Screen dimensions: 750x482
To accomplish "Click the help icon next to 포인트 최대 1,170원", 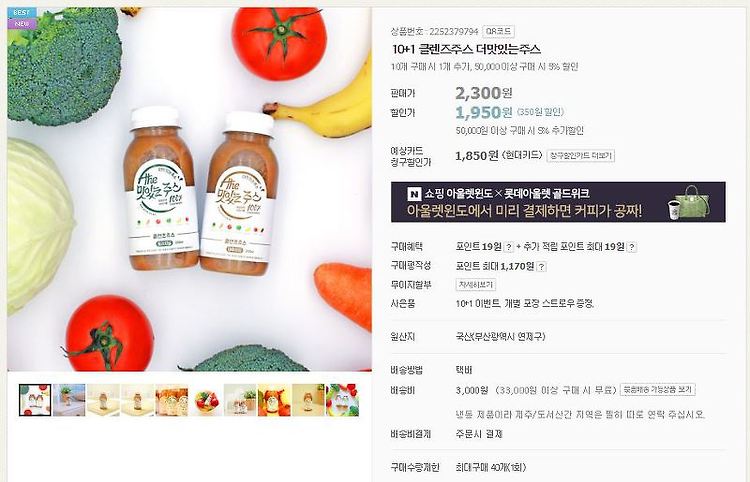I will coord(541,267).
